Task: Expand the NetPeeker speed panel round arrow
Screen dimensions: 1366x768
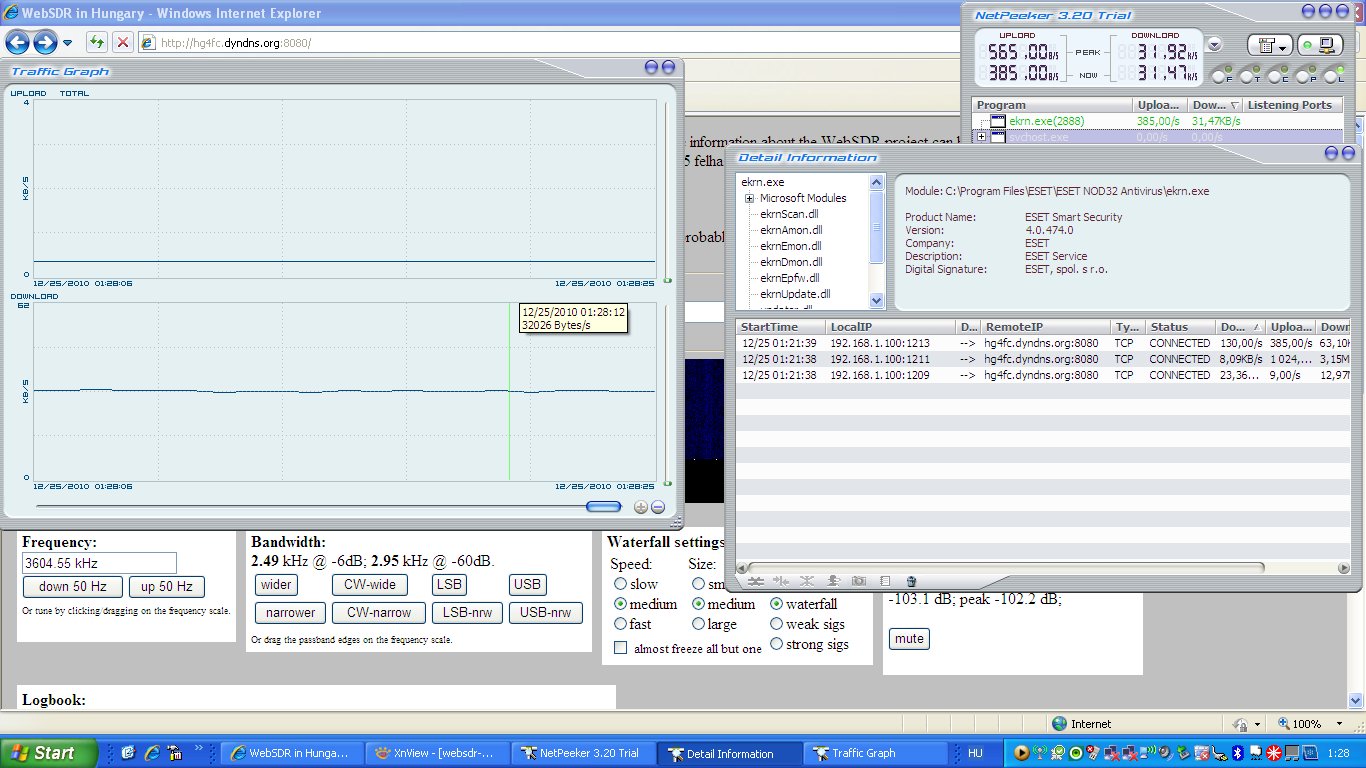Action: [x=1214, y=44]
